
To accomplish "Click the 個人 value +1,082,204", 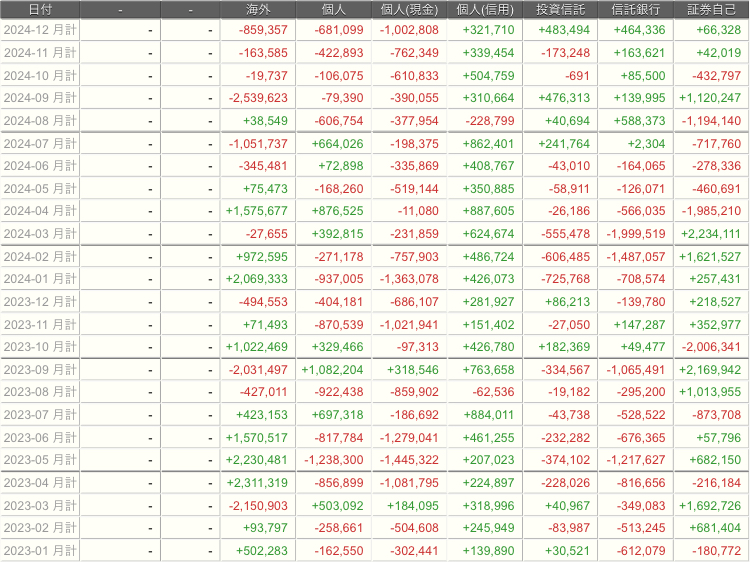I will (332, 369).
